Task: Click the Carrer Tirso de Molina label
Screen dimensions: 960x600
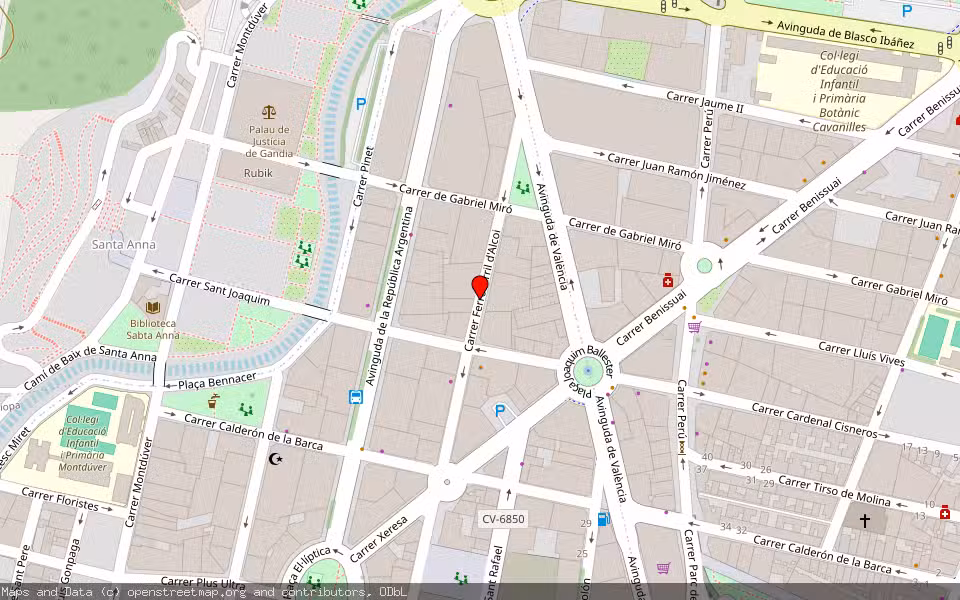Action: 834,490
